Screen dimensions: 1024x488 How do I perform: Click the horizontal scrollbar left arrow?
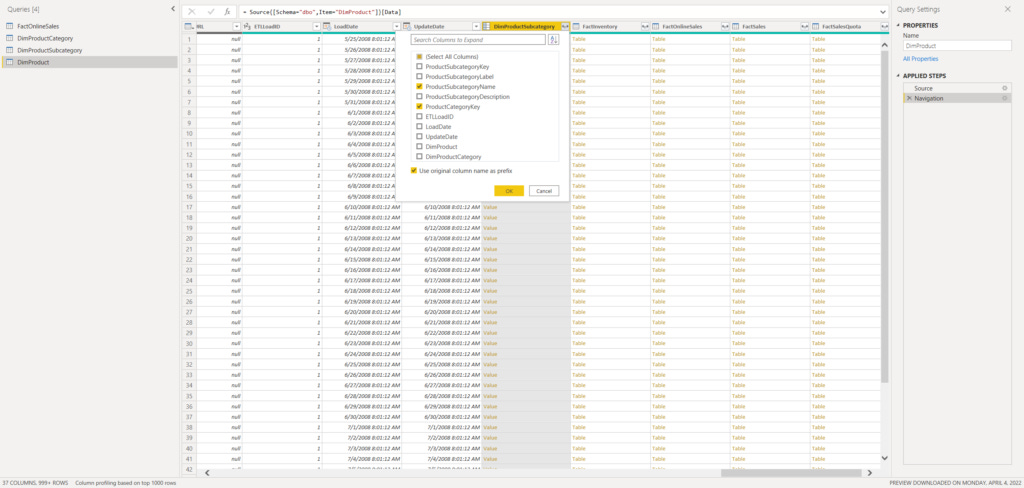207,473
